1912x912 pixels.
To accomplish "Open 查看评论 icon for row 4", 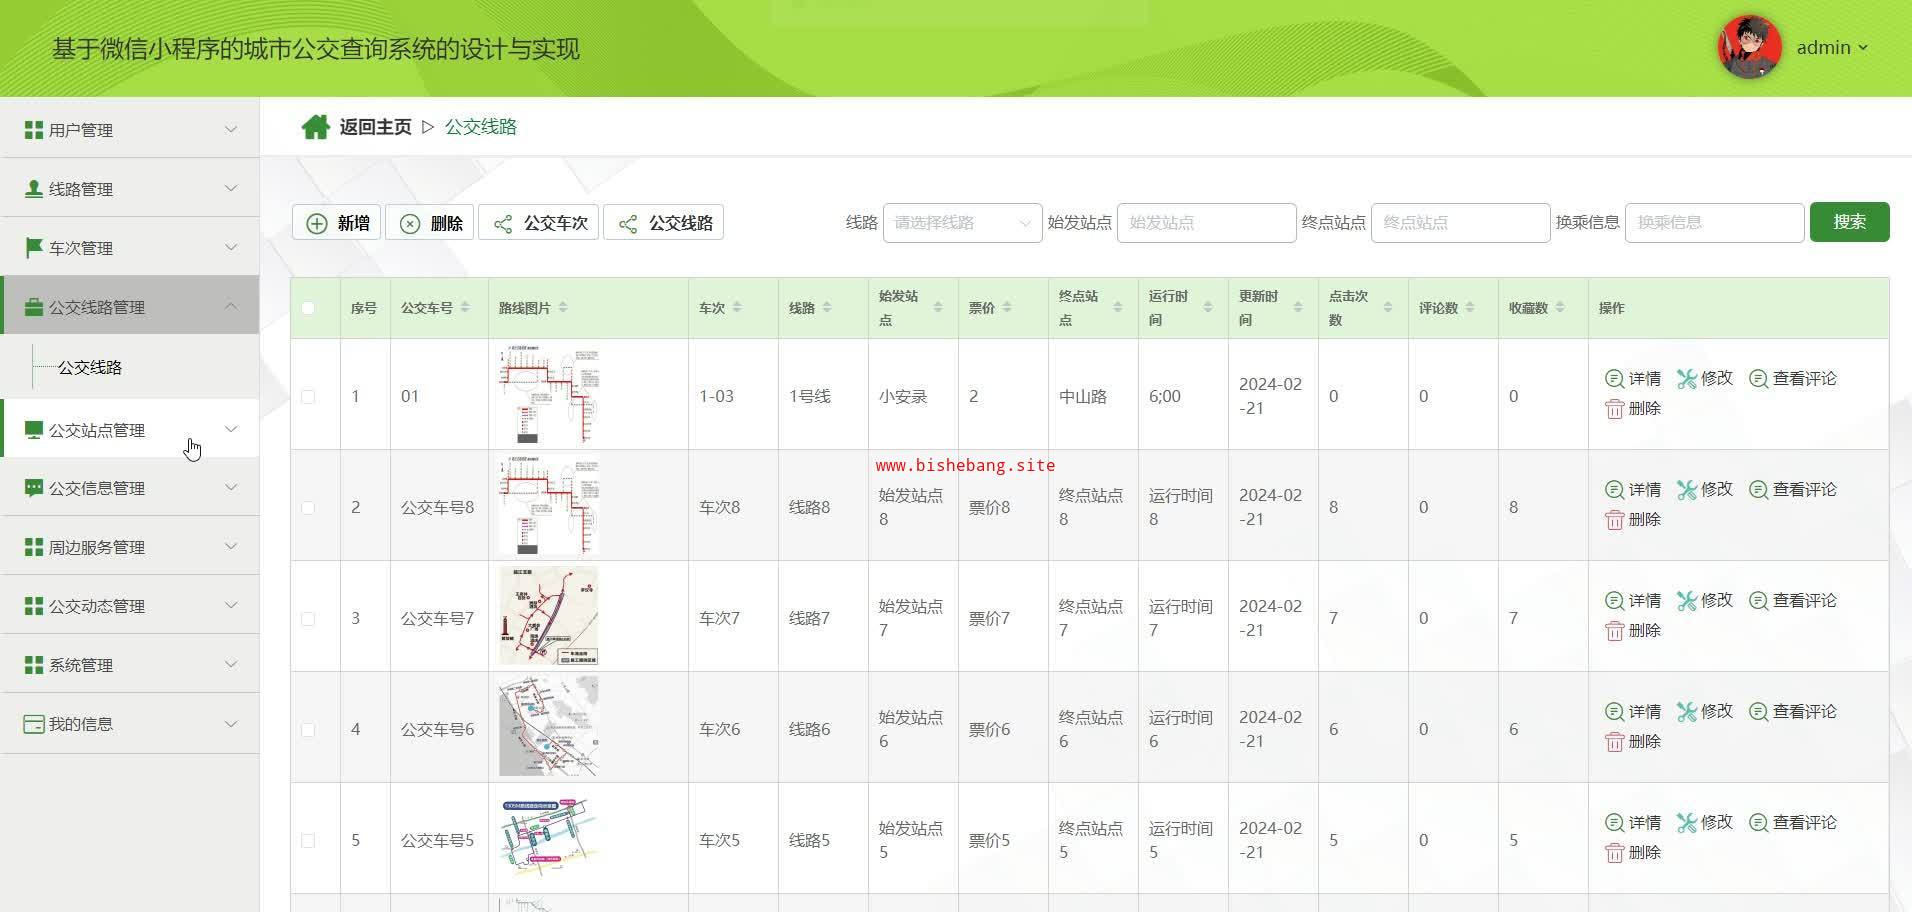I will (x=1758, y=712).
